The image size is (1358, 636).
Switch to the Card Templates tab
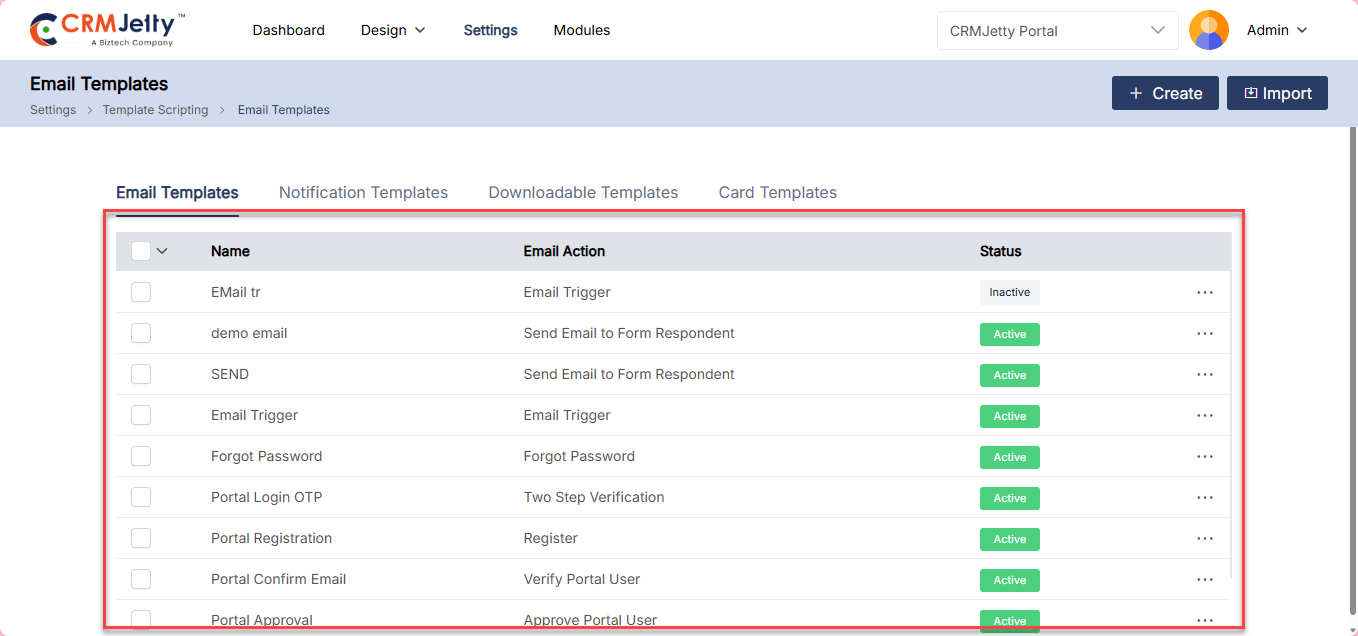(777, 193)
